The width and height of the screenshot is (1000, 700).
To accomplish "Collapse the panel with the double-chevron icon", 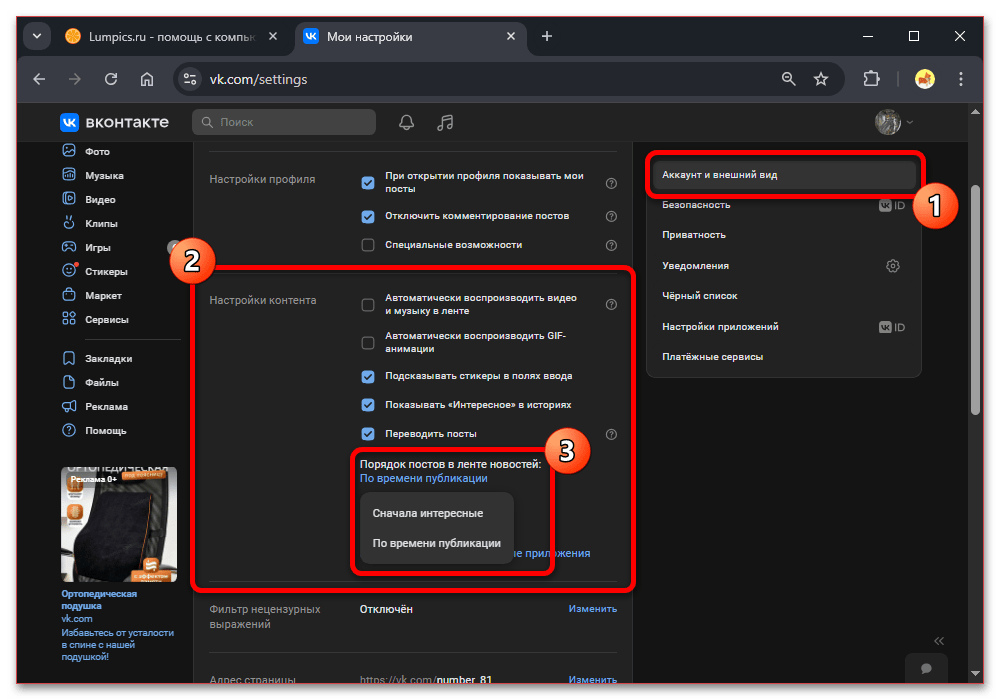I will coord(939,641).
